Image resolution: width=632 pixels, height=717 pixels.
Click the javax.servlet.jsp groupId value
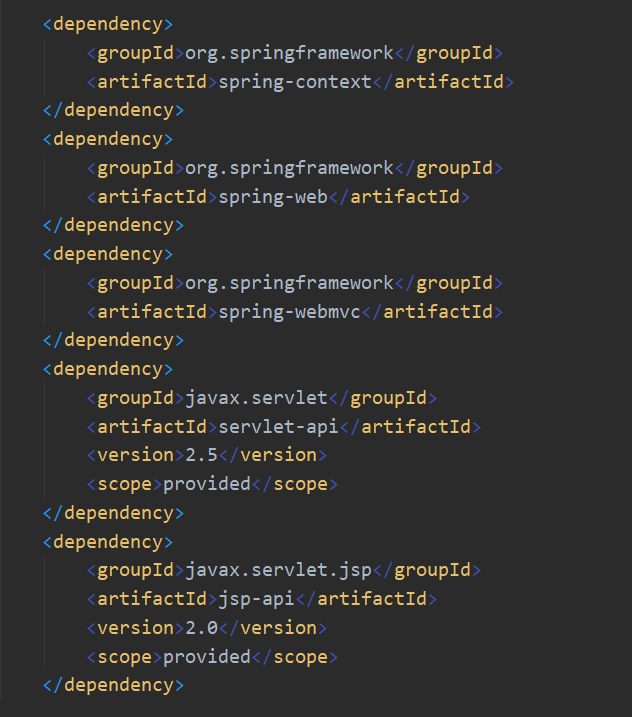coord(279,570)
